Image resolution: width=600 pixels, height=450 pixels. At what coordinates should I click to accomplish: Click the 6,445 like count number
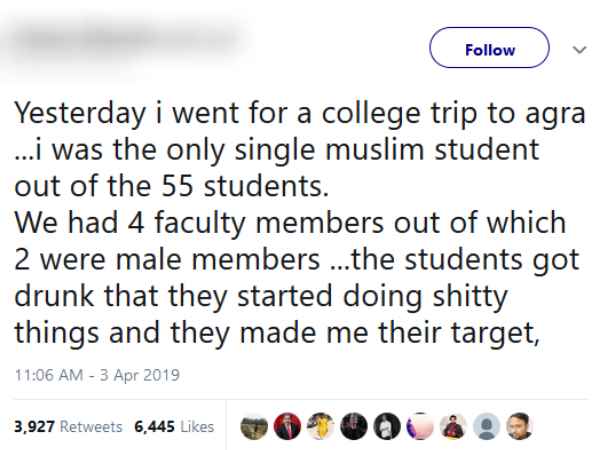click(153, 426)
